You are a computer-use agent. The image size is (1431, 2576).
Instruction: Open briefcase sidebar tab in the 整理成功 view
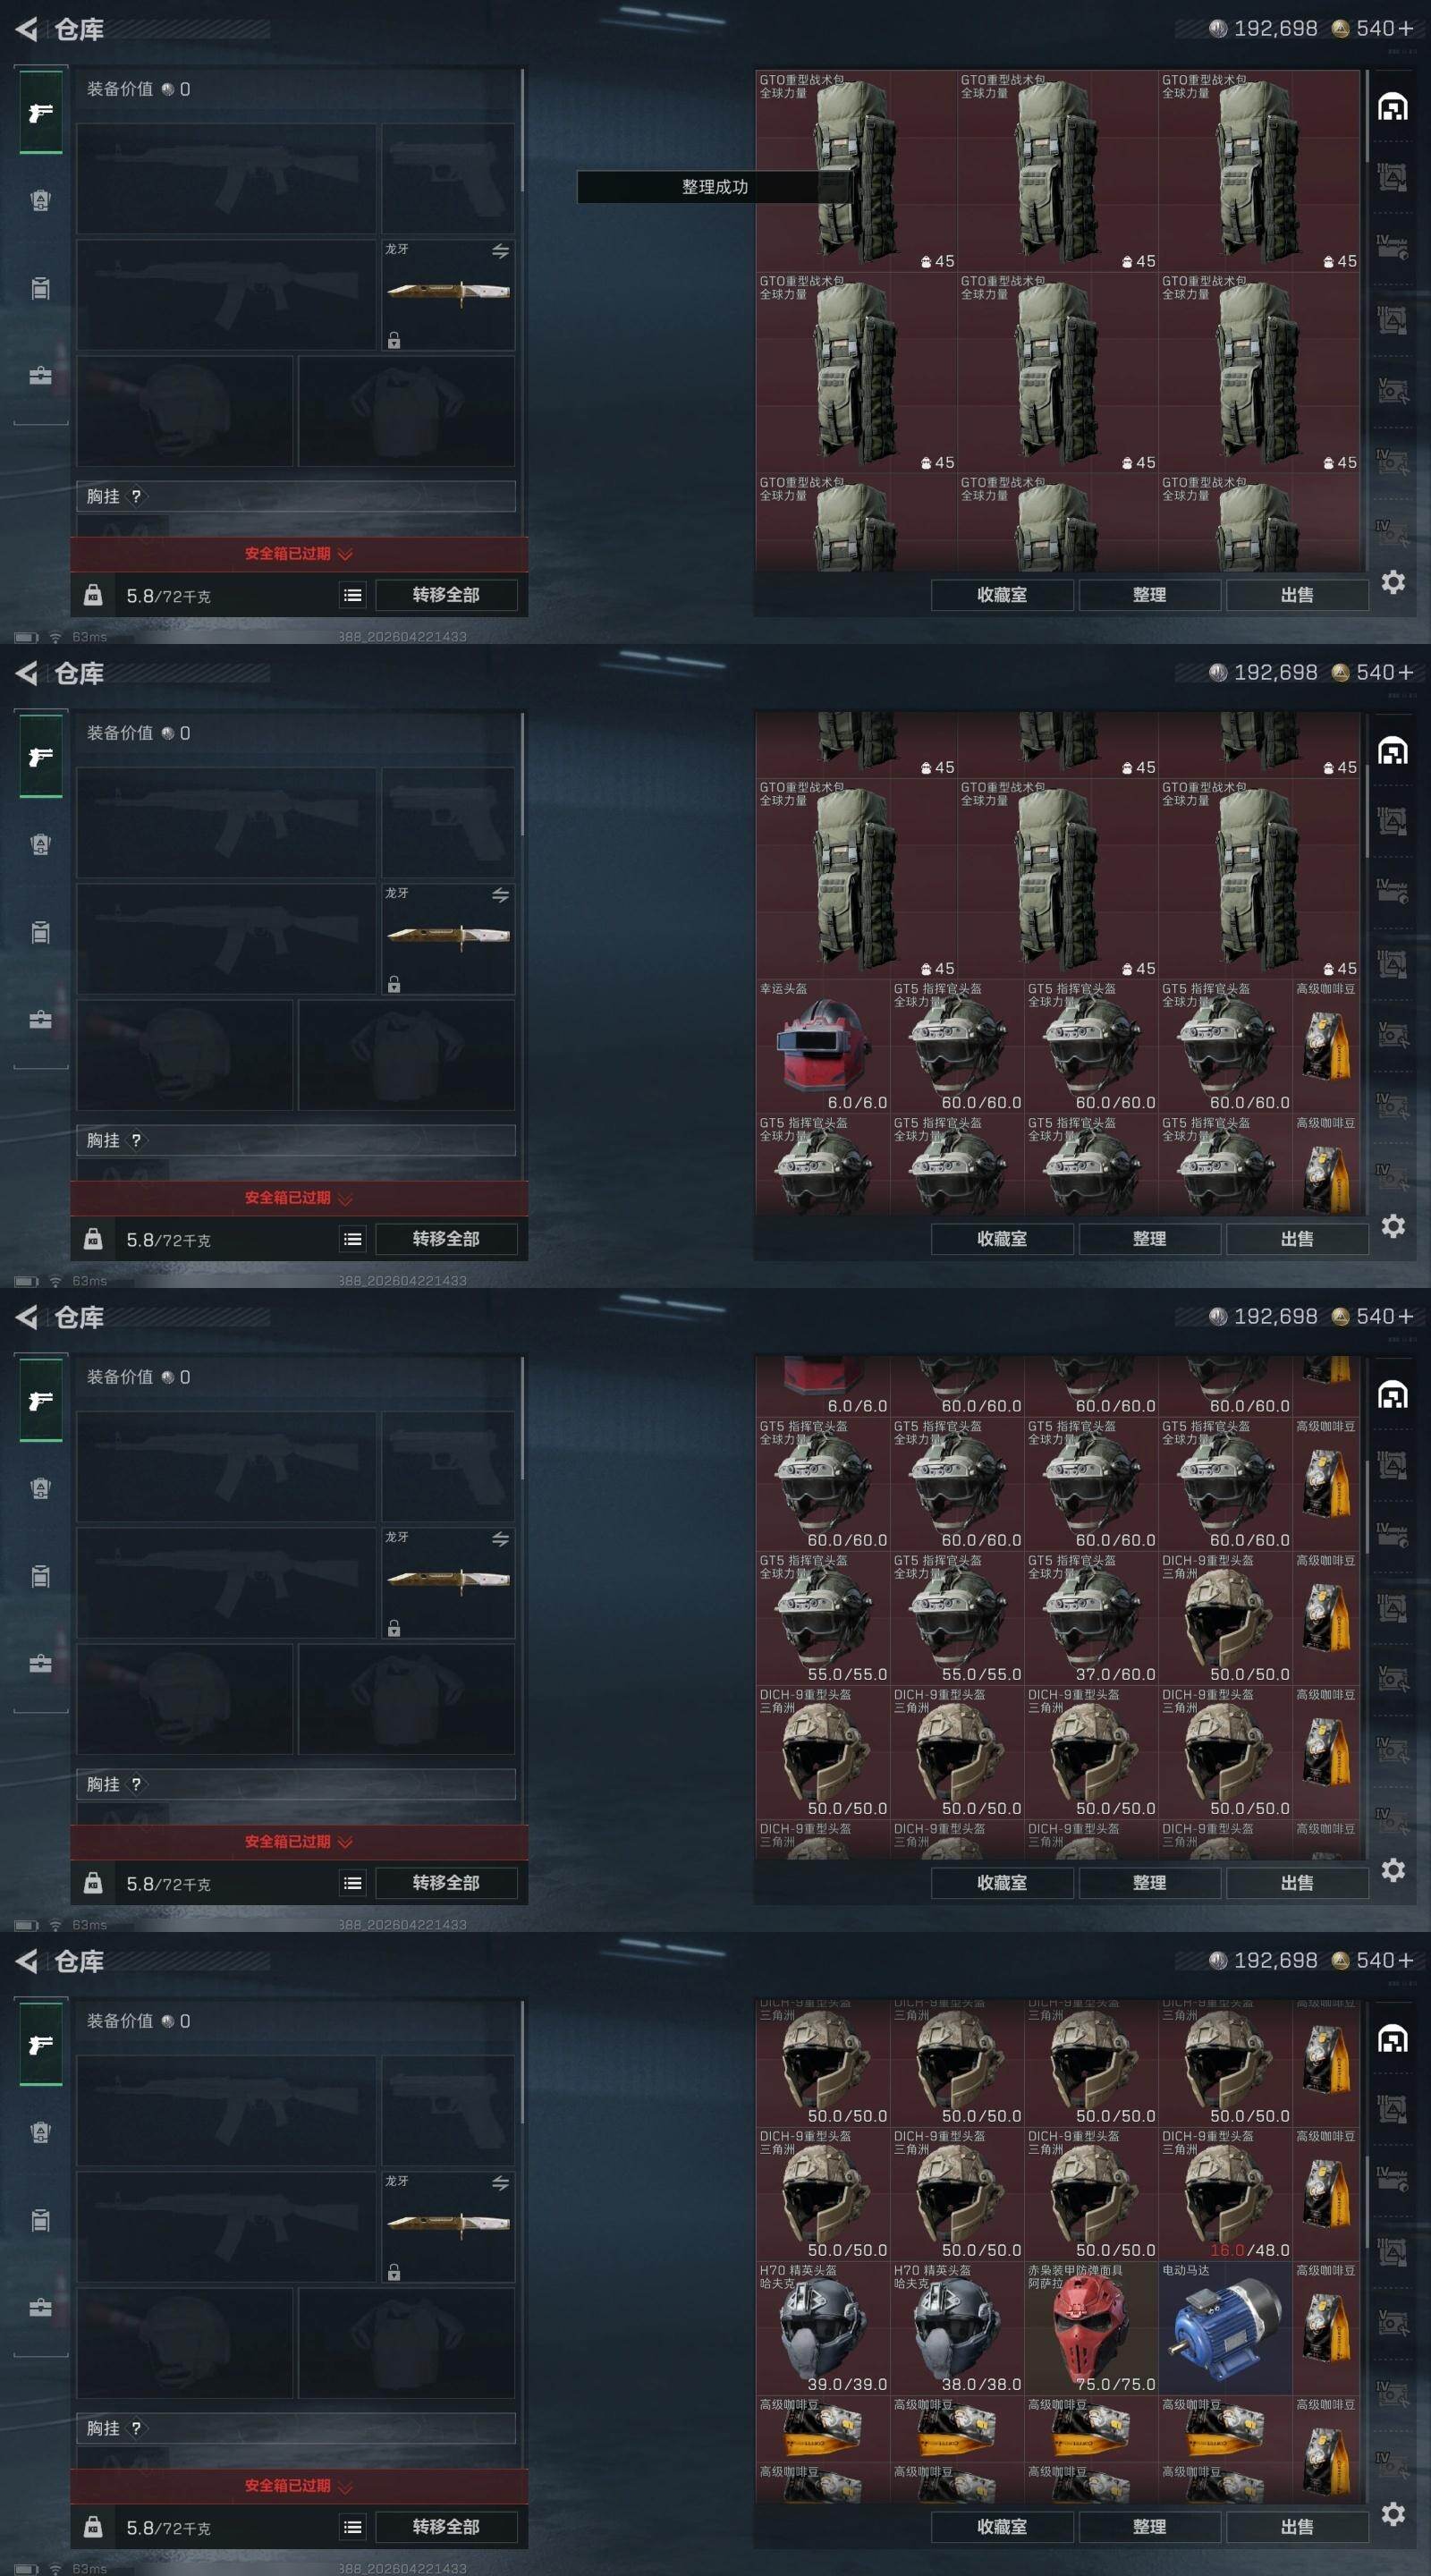point(40,376)
